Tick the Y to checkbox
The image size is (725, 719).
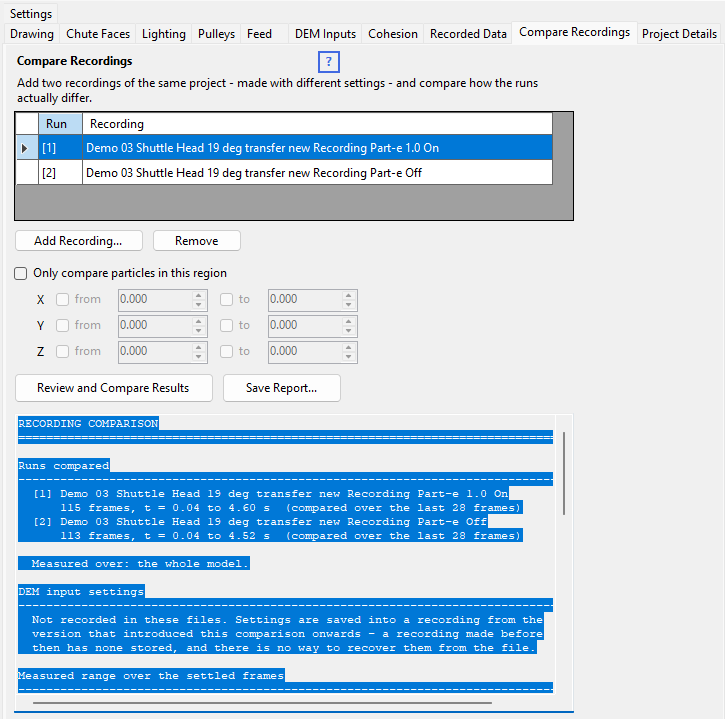[x=226, y=326]
